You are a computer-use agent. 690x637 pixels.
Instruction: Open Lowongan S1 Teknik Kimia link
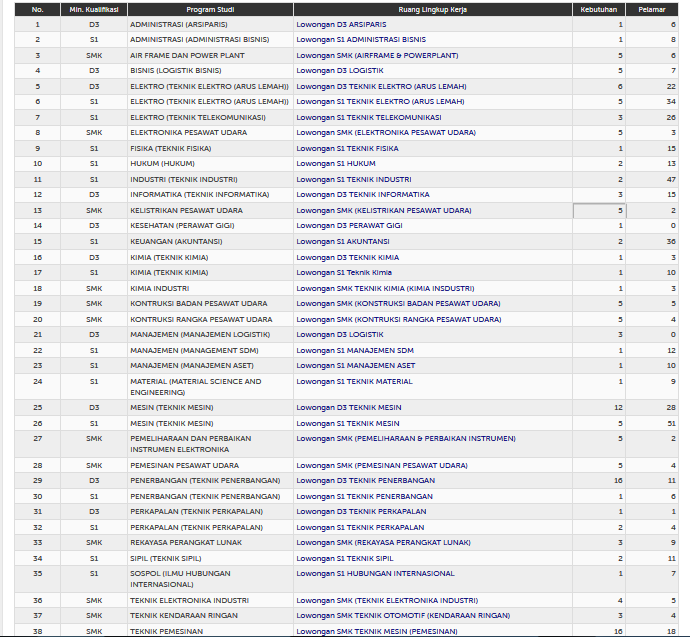coord(344,273)
